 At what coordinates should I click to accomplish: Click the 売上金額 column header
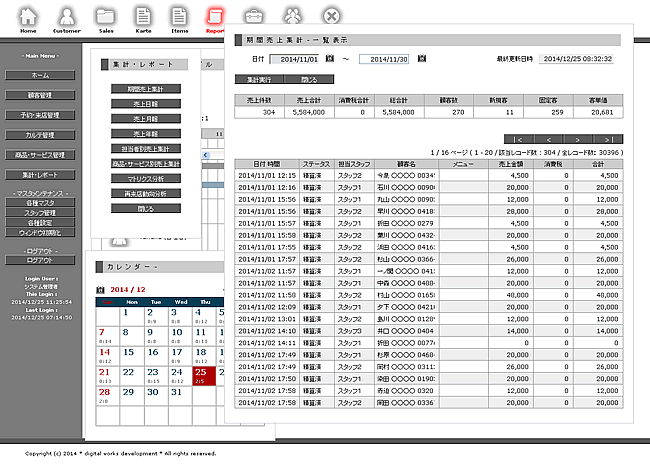(511, 164)
